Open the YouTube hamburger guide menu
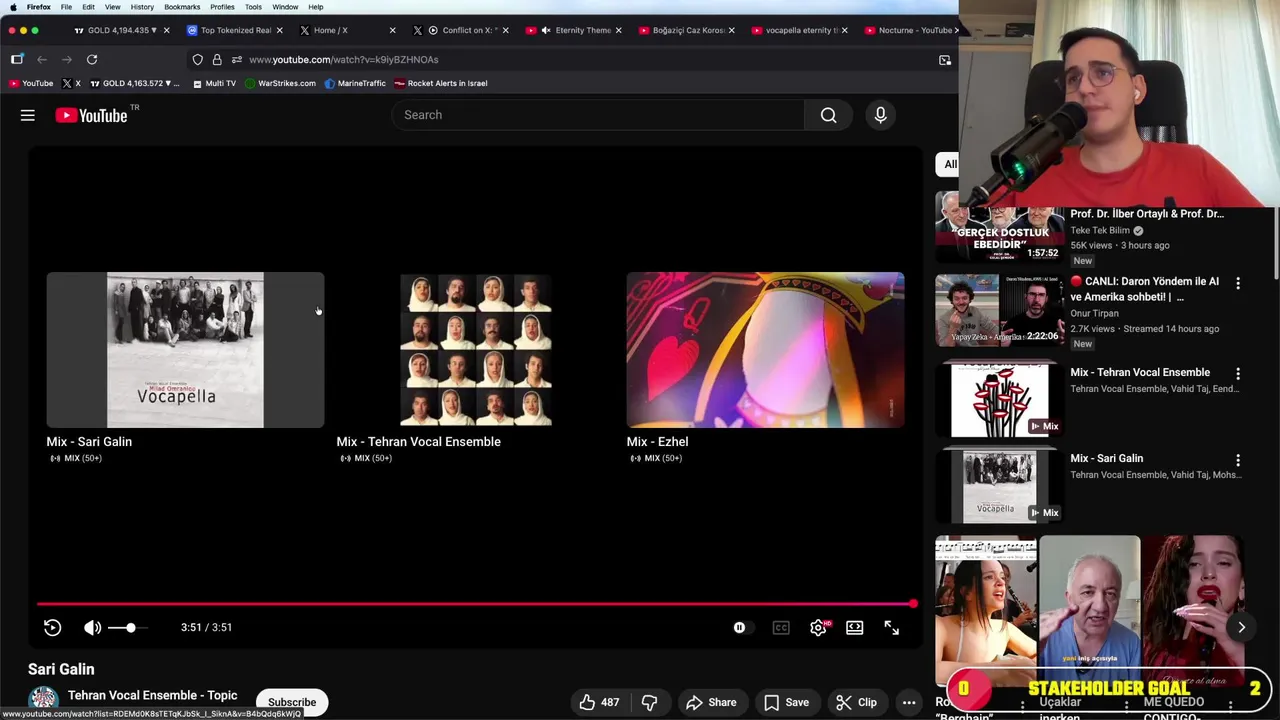Image resolution: width=1280 pixels, height=720 pixels. click(x=28, y=116)
